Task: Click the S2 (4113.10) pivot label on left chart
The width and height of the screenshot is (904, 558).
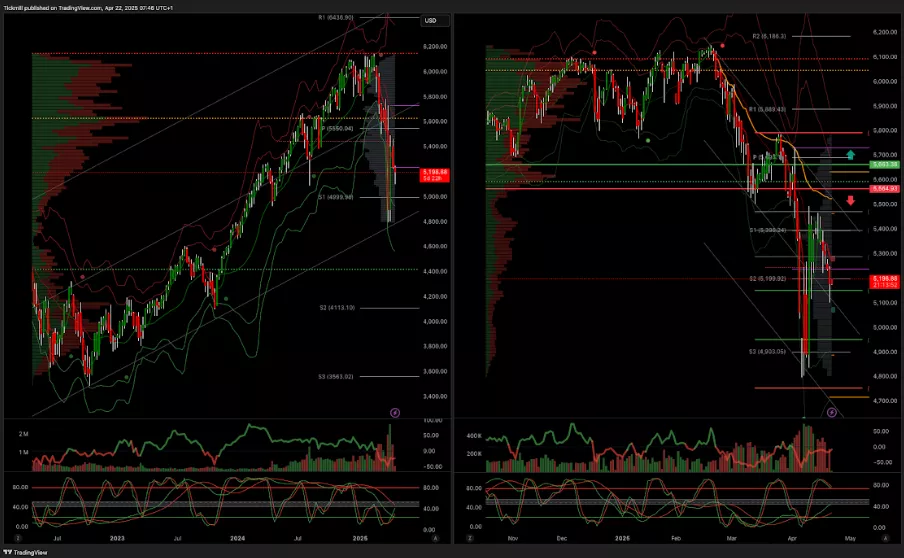Action: point(336,308)
